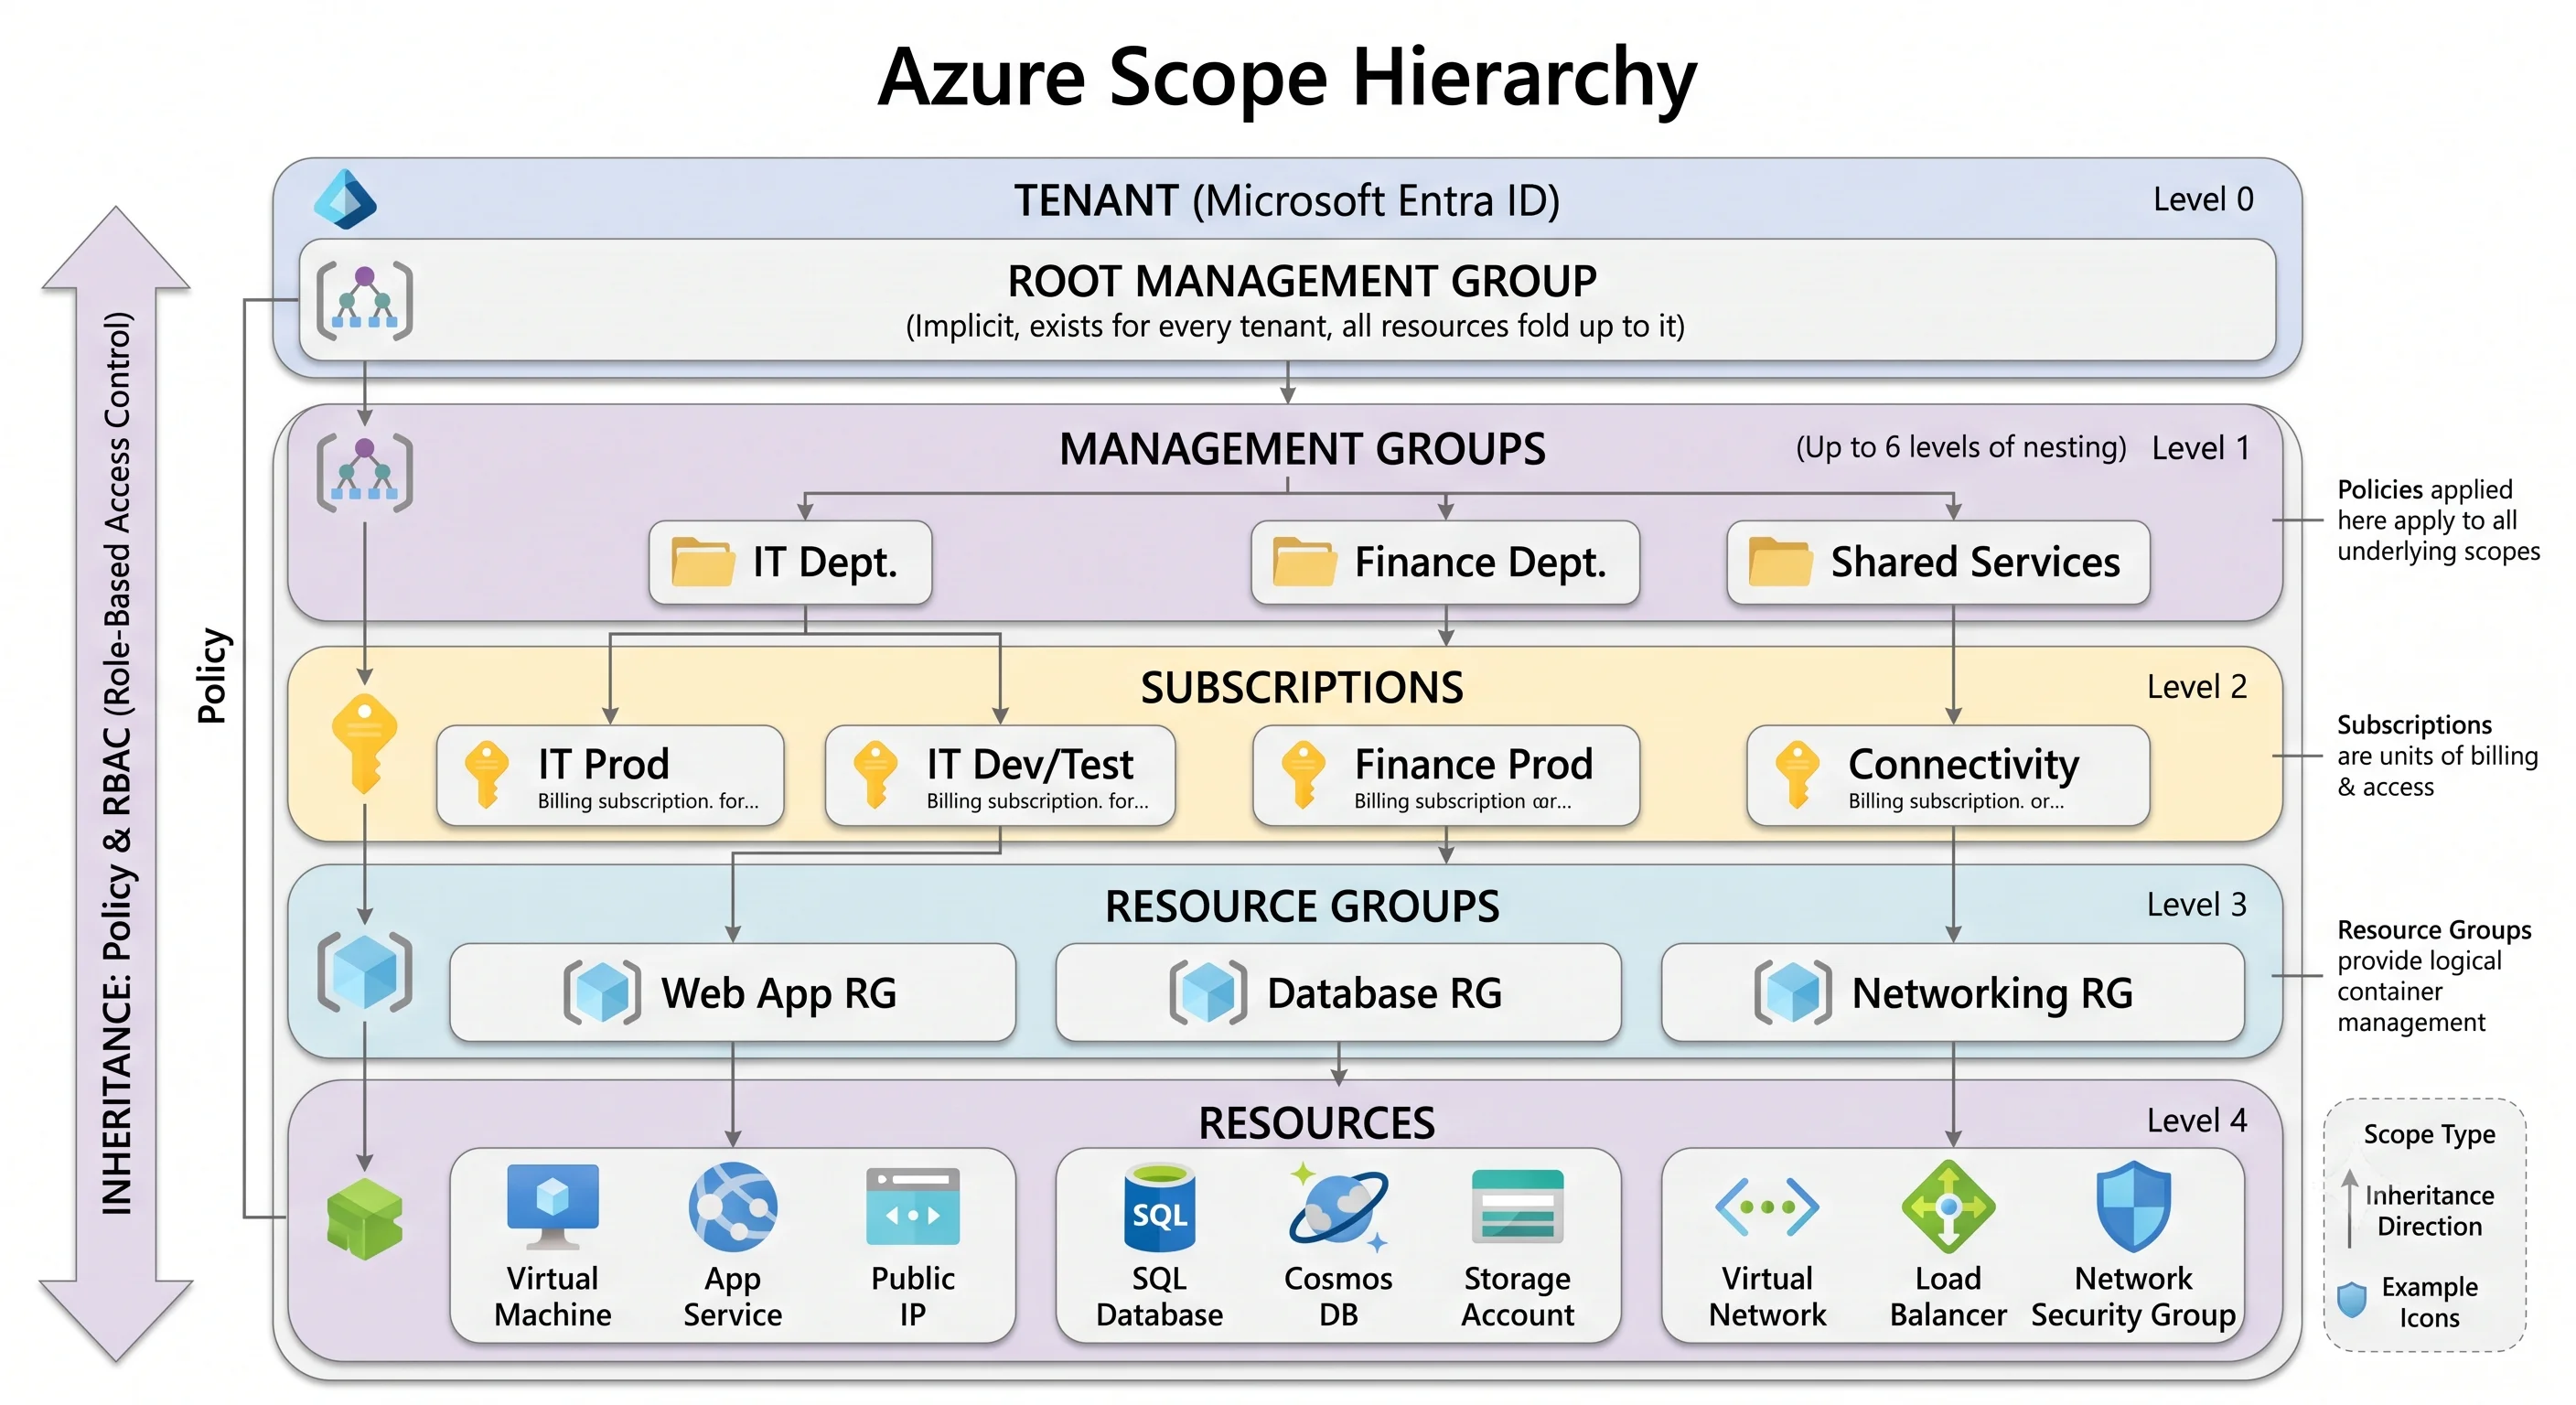Click the RESOURCE GROUPS heading
The height and width of the screenshot is (1405, 2576).
click(x=1302, y=906)
